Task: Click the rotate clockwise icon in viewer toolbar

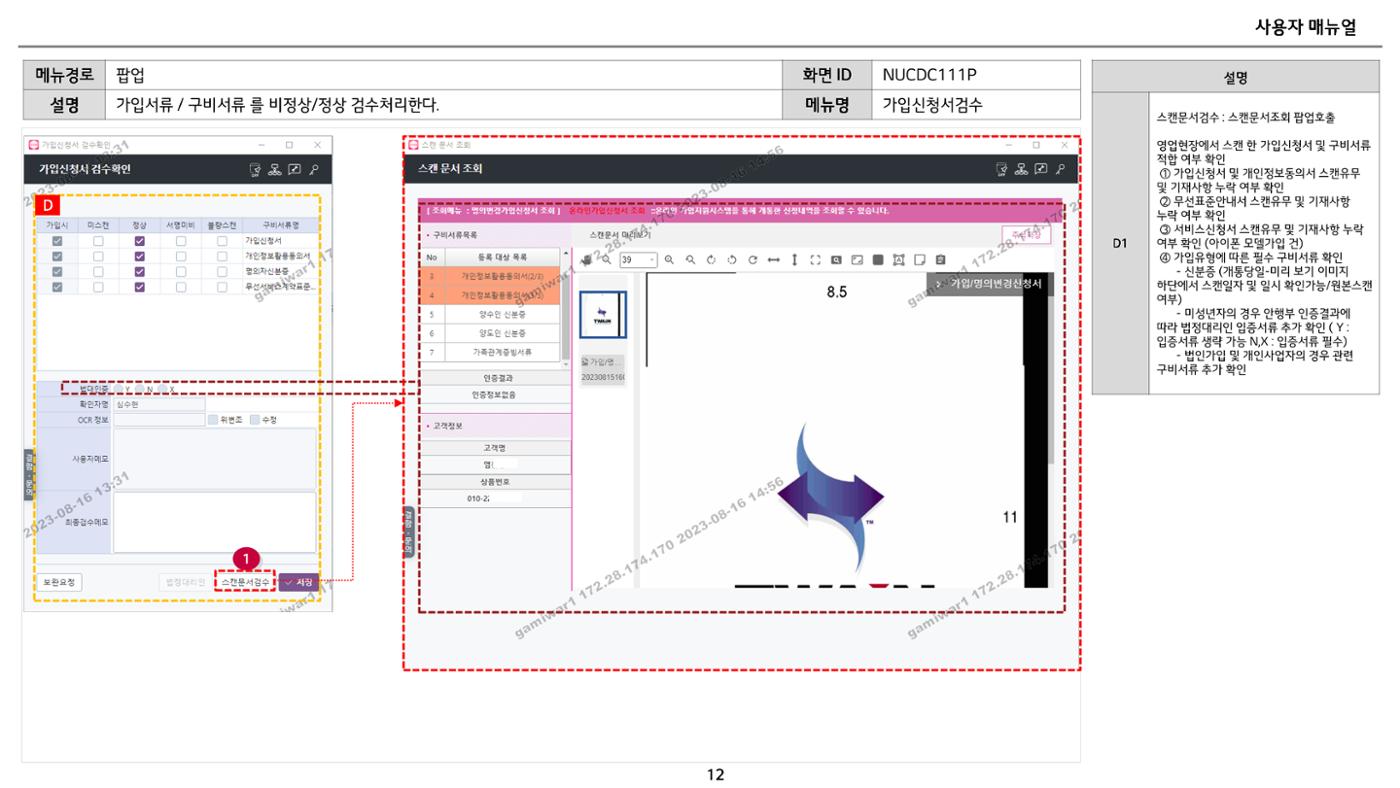Action: [x=752, y=260]
